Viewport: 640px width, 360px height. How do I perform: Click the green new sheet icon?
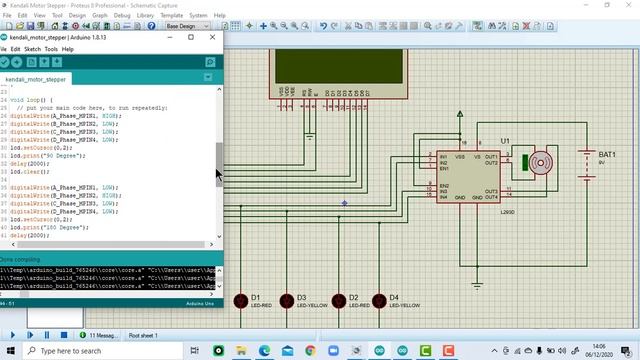(x=516, y=26)
